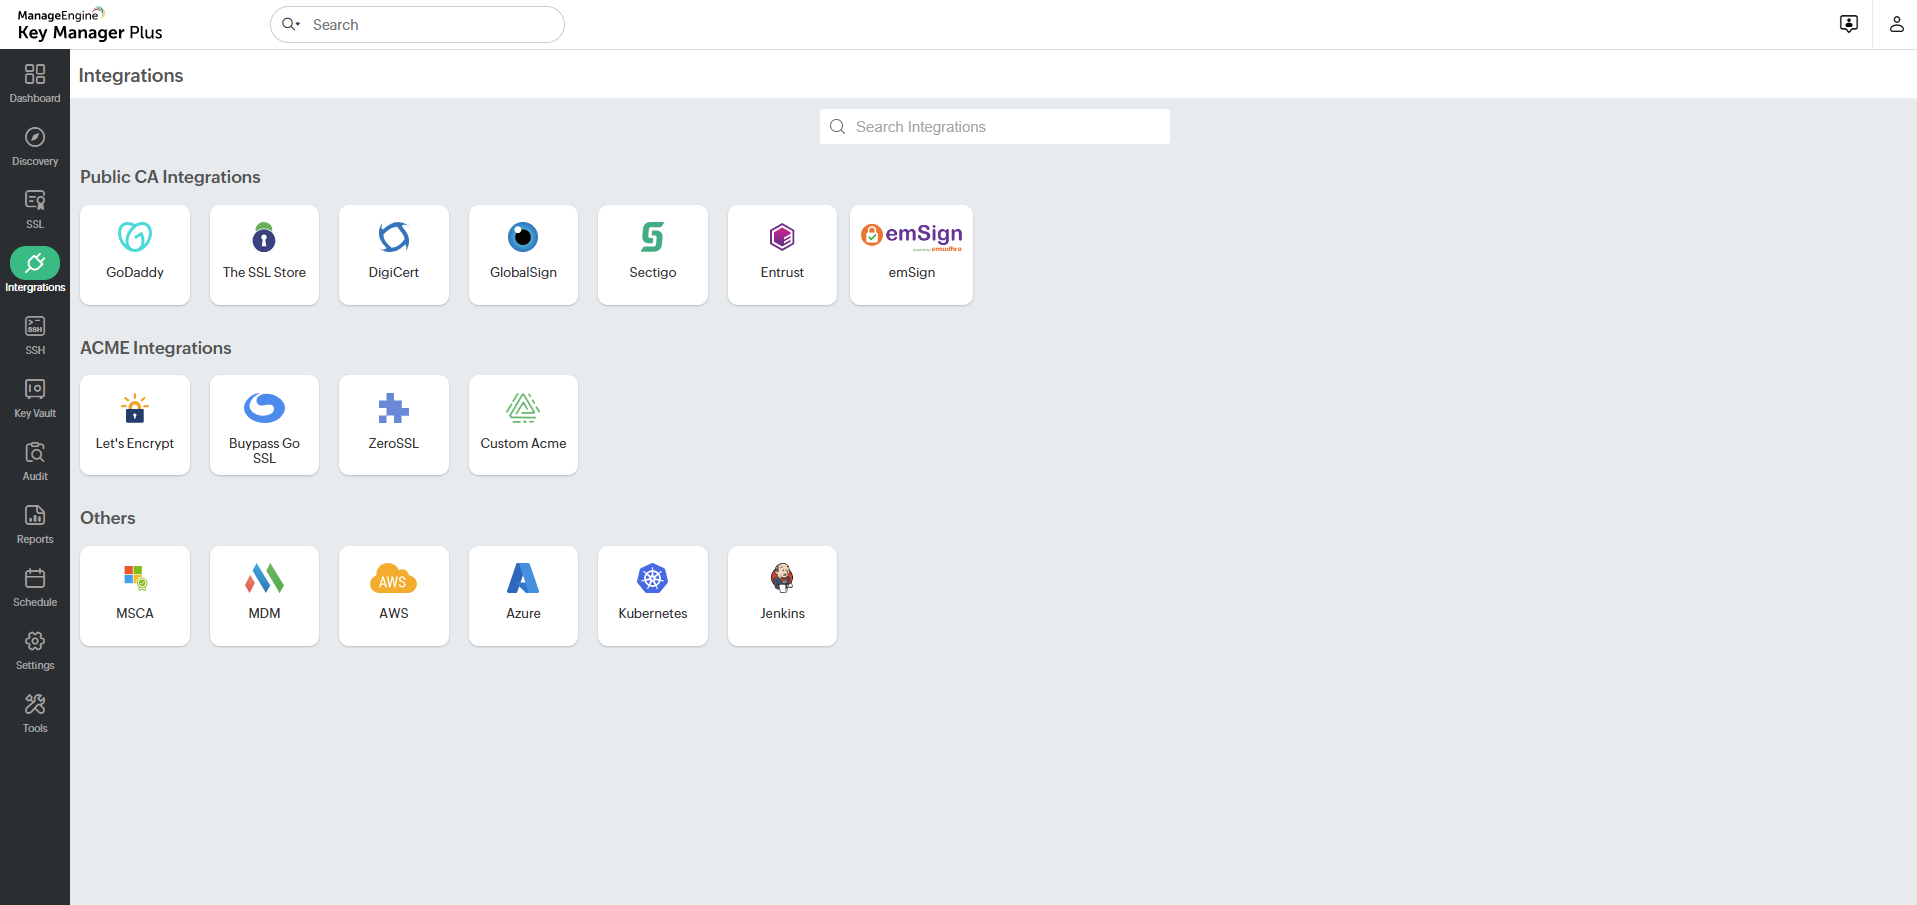Open the Schedule section
The width and height of the screenshot is (1917, 905).
35,587
